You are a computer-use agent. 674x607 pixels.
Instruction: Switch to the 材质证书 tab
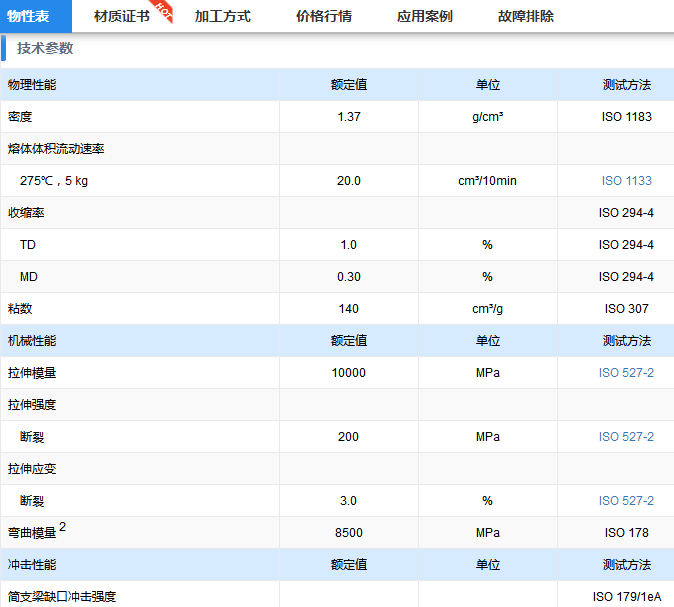(x=121, y=16)
